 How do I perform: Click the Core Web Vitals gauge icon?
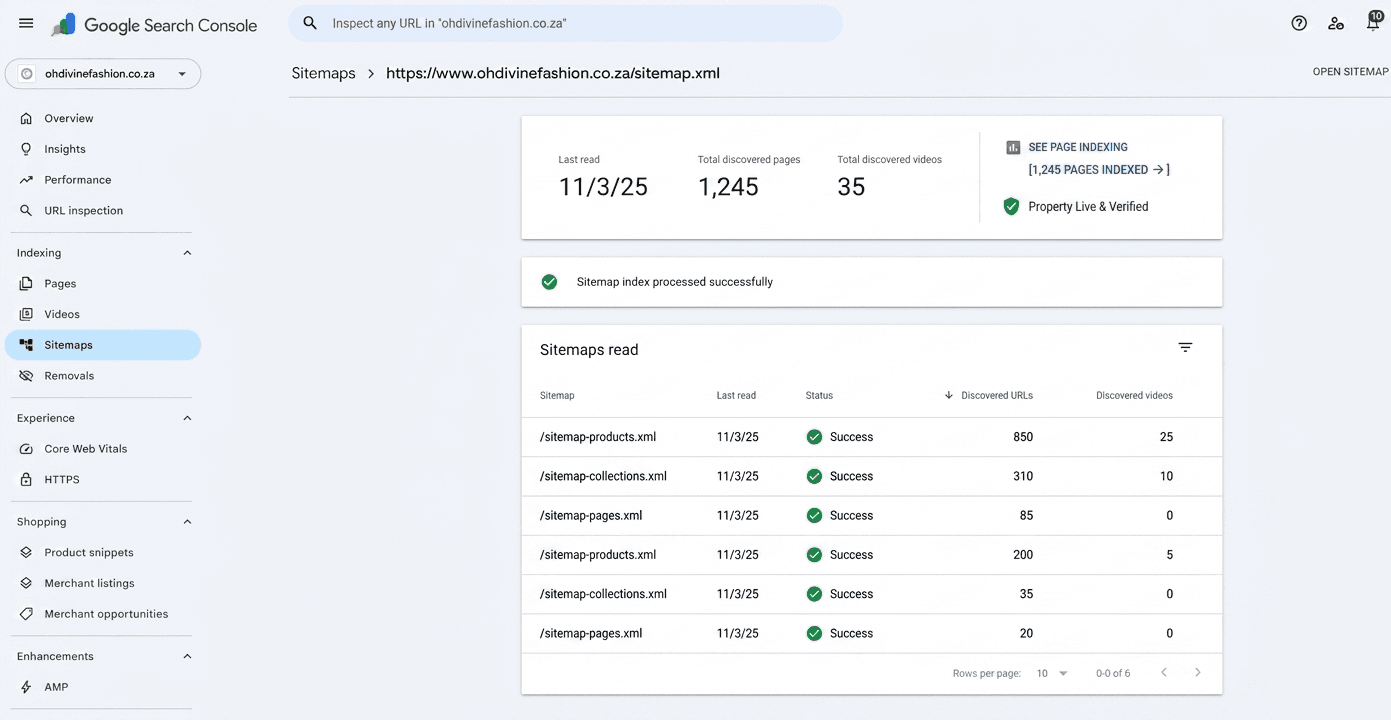26,449
